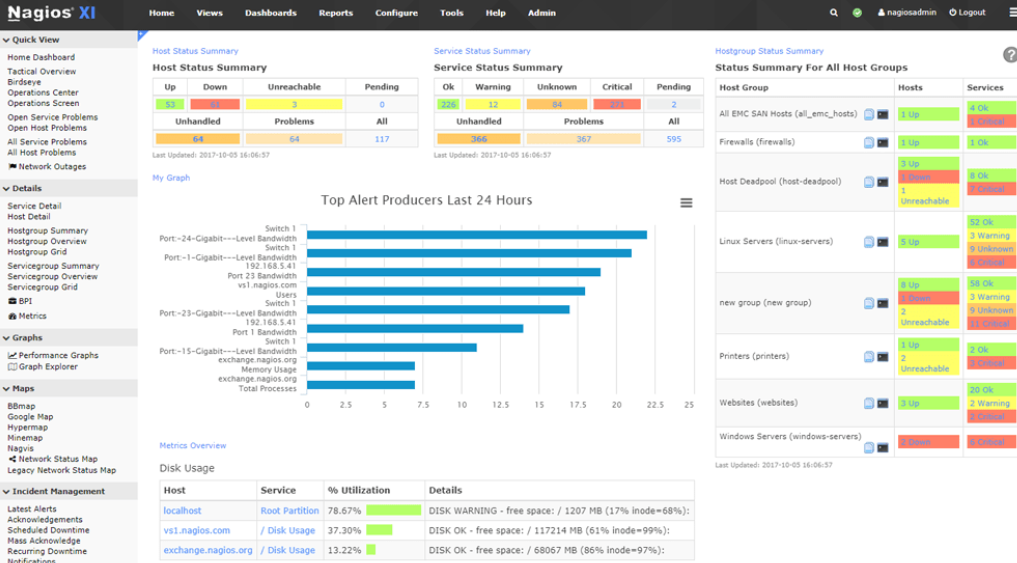
Task: Click the nagiosadmin user icon link
Action: (x=907, y=12)
